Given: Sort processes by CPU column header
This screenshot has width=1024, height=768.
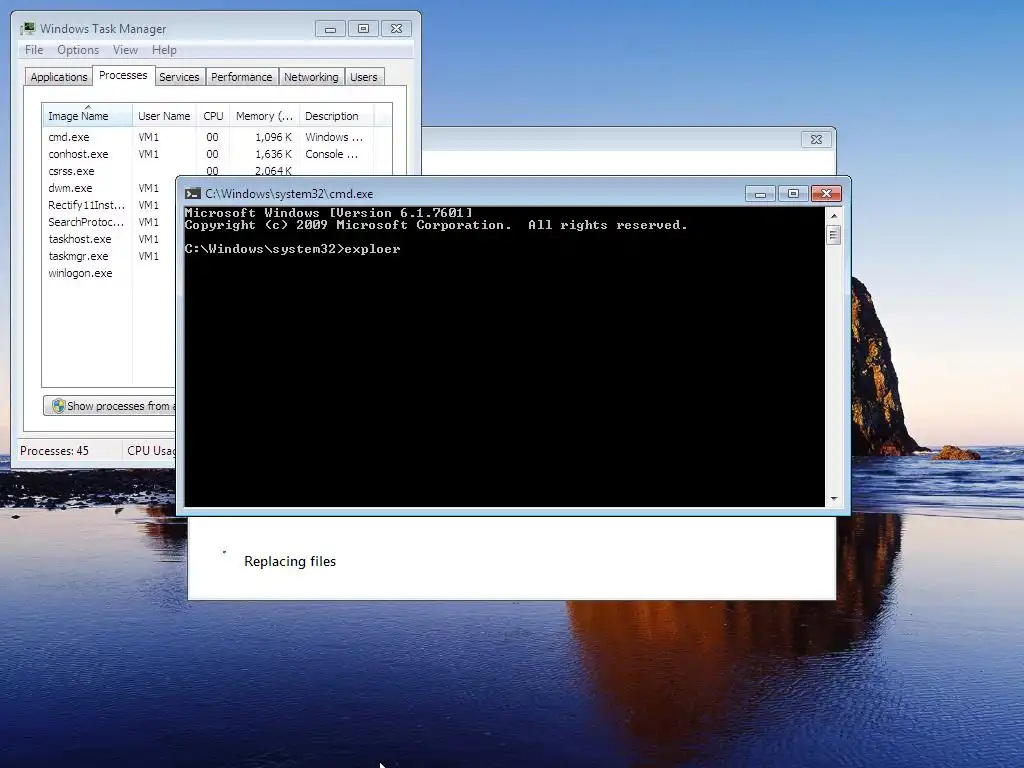Looking at the screenshot, I should pyautogui.click(x=213, y=116).
